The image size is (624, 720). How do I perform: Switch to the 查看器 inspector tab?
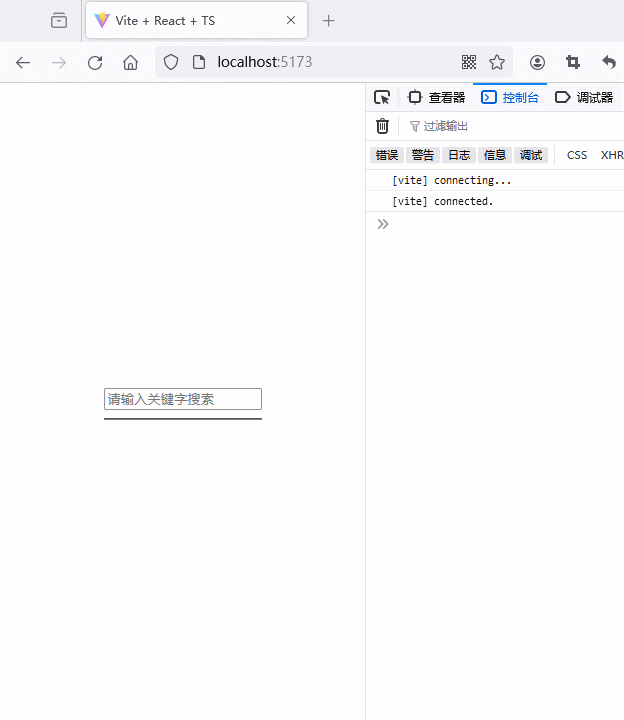pyautogui.click(x=437, y=97)
